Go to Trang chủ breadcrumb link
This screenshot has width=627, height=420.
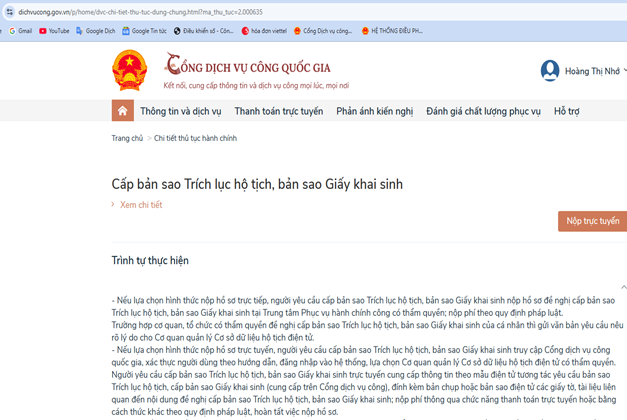click(127, 138)
